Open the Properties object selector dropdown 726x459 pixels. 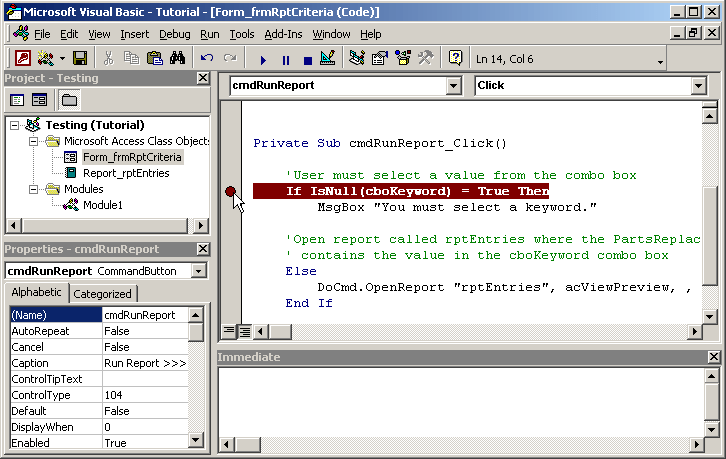click(199, 271)
